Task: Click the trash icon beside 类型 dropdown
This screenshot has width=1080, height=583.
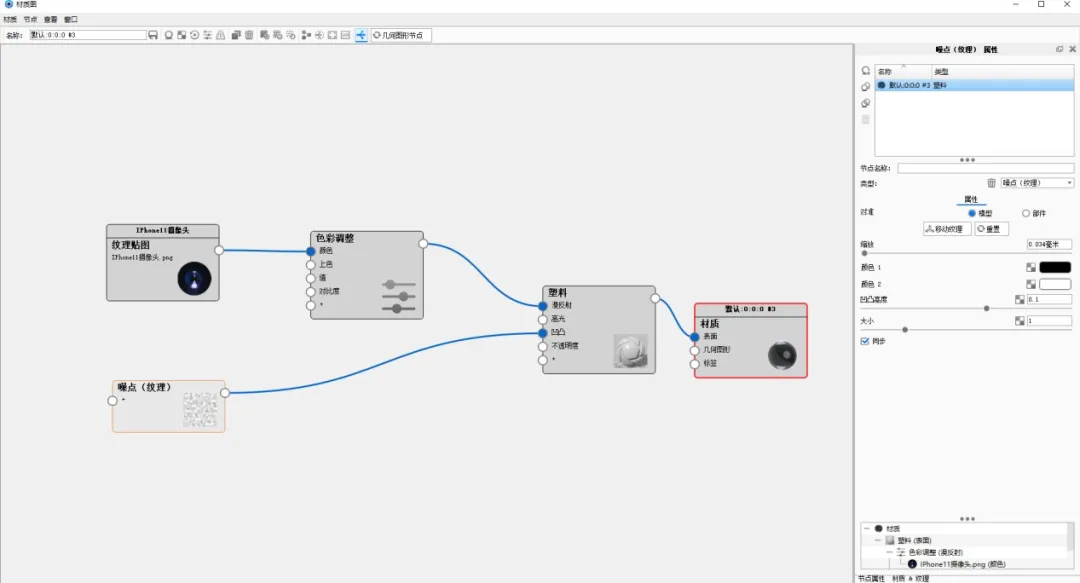Action: pos(991,183)
